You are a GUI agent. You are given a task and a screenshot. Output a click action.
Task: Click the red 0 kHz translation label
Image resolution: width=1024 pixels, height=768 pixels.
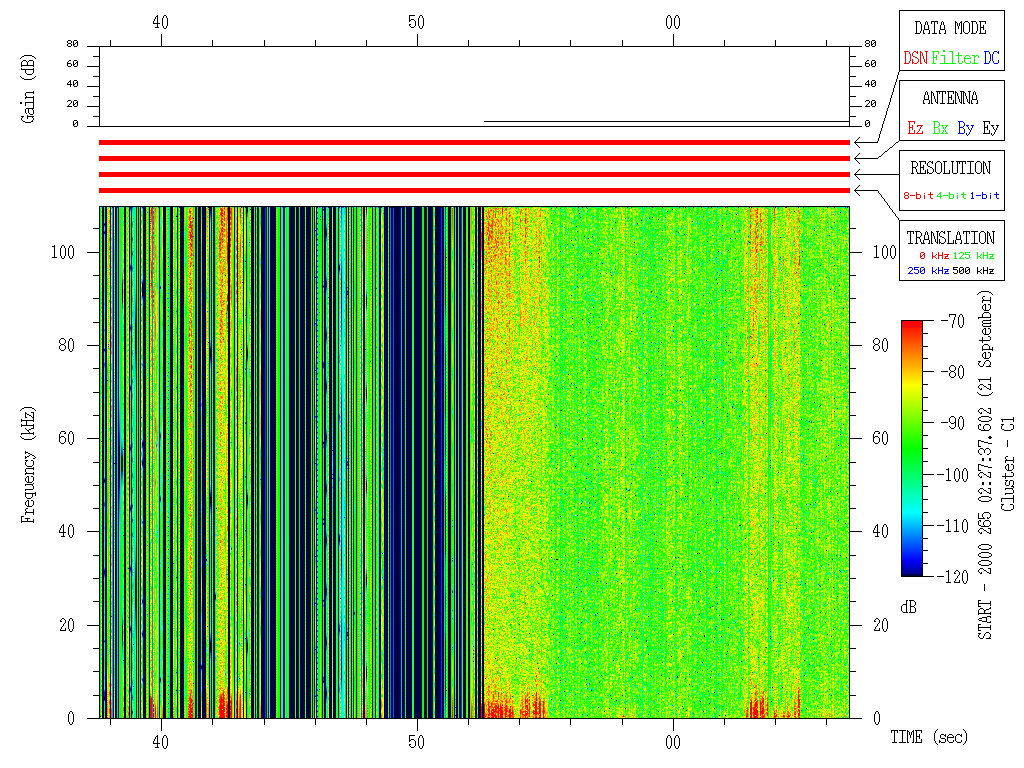pyautogui.click(x=934, y=257)
